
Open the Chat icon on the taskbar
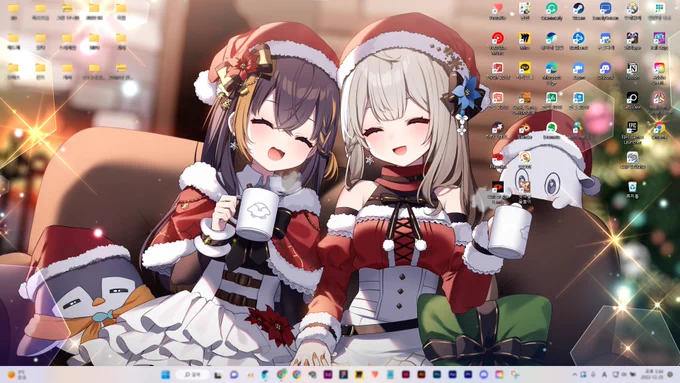tap(234, 375)
